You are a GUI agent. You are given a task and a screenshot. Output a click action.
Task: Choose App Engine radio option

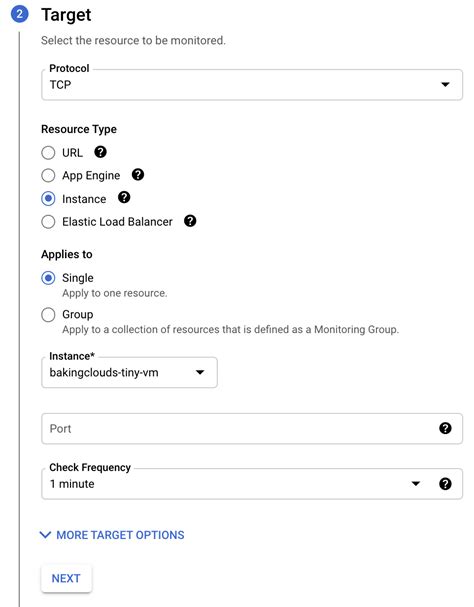coord(48,175)
